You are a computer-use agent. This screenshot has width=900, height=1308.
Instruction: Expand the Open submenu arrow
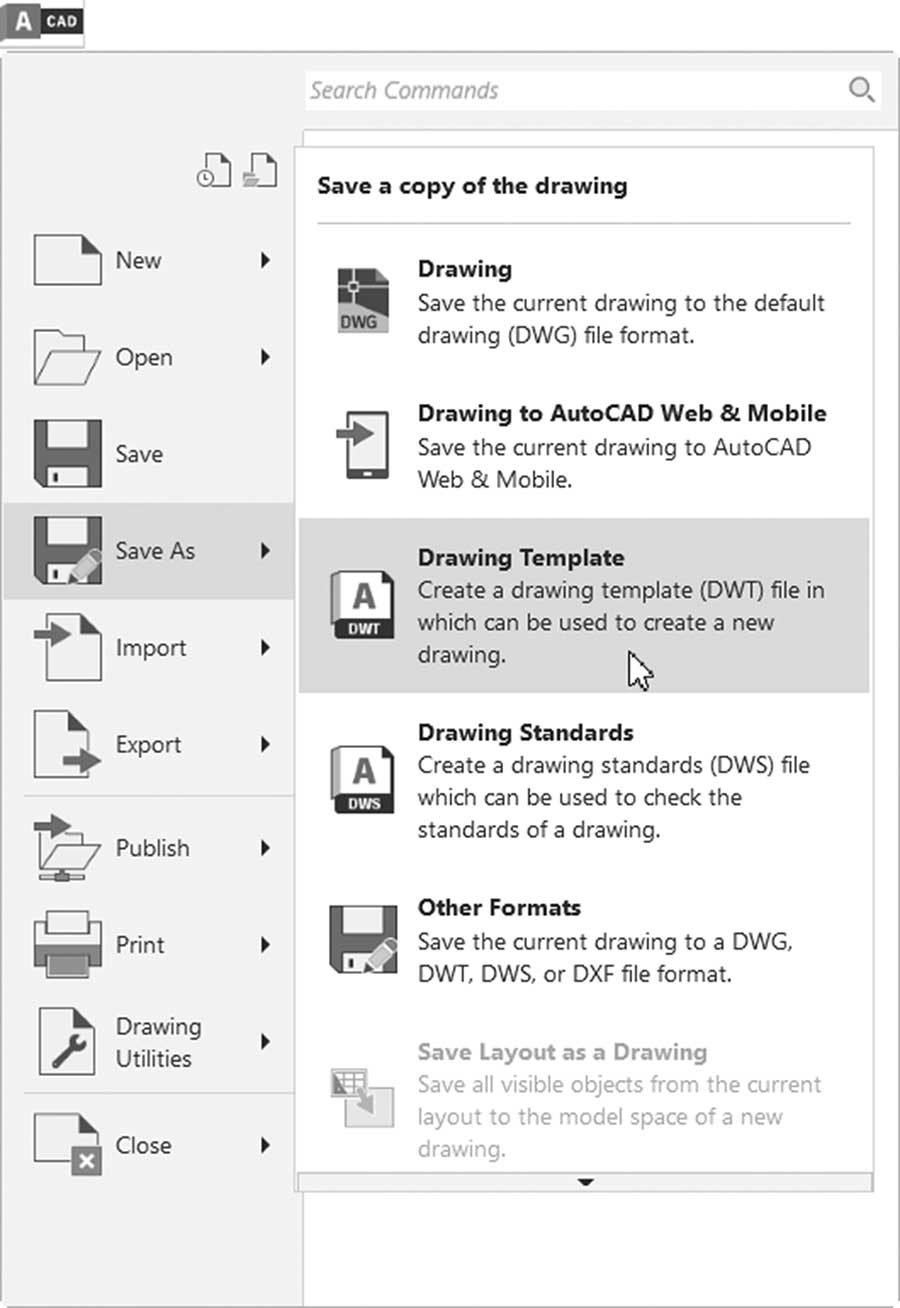(265, 357)
